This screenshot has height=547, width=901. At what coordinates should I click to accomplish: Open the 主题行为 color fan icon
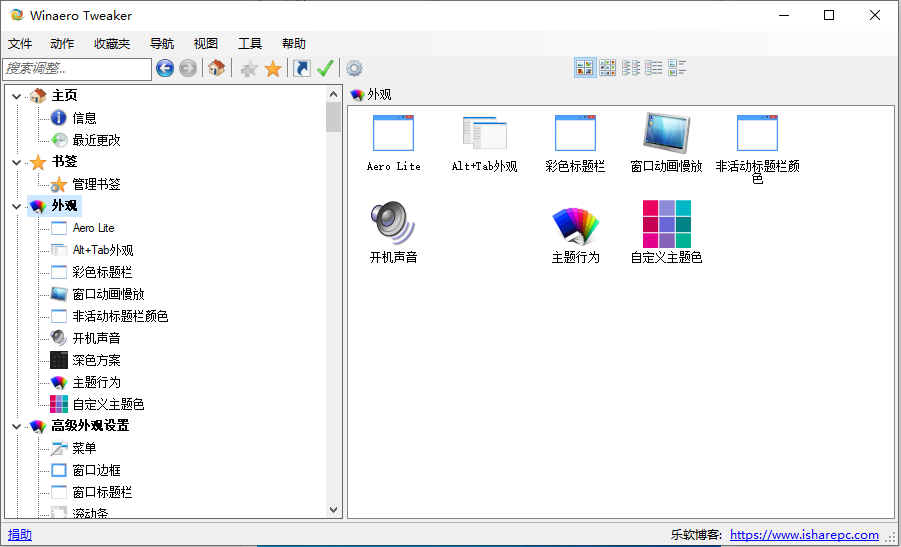click(575, 223)
